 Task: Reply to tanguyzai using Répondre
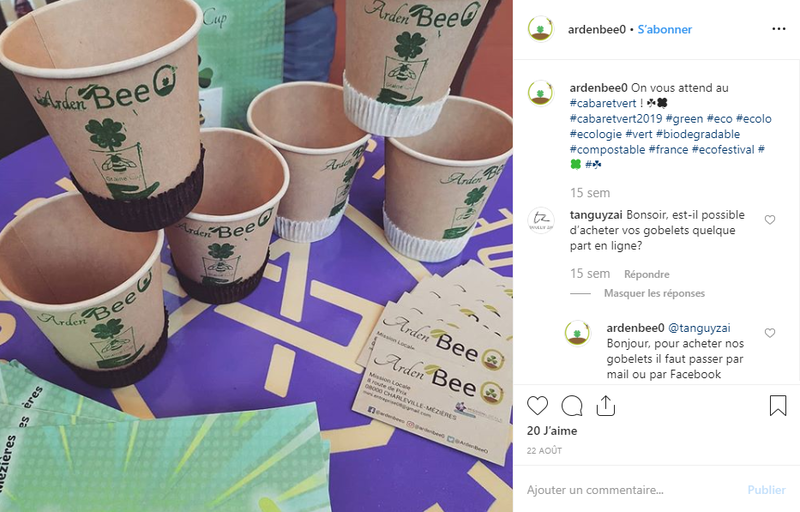click(646, 274)
